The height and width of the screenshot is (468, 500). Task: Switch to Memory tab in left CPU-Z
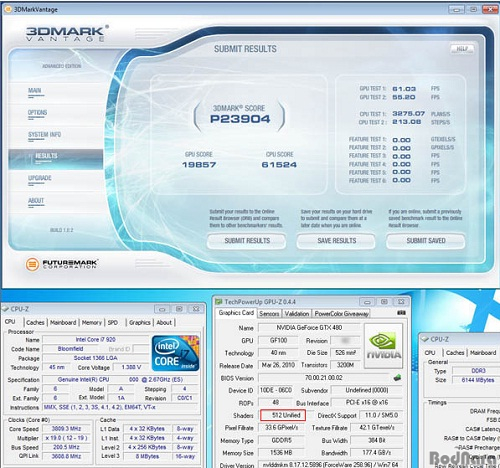pos(92,322)
